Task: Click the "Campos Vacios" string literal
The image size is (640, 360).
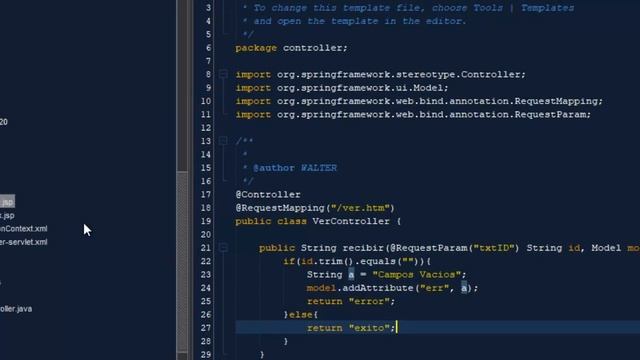Action: click(417, 275)
